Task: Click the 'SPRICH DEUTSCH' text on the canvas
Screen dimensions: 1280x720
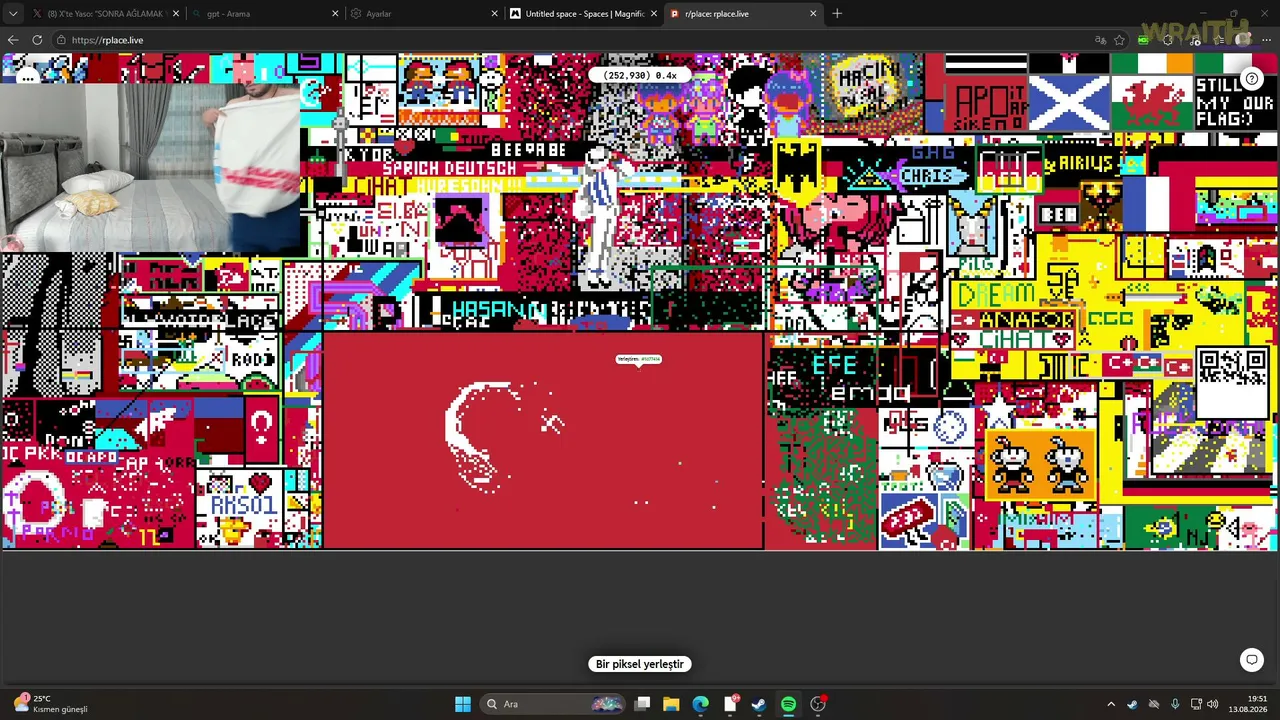Action: point(449,168)
